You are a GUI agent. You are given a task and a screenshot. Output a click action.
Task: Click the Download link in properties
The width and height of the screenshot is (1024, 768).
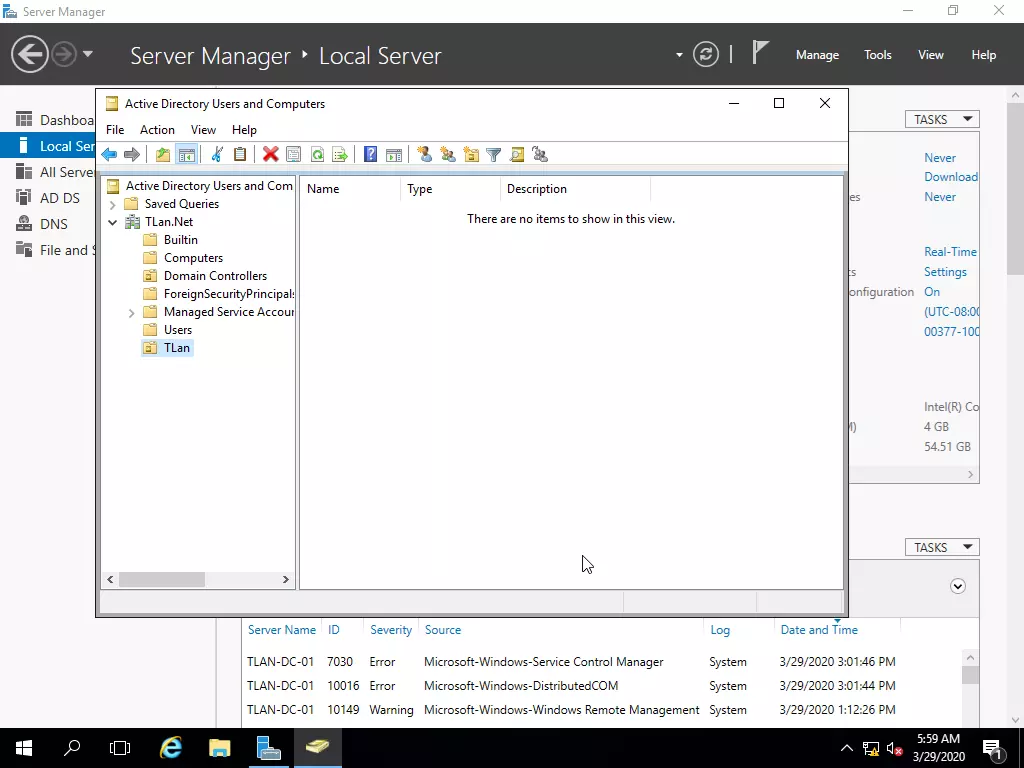tap(951, 177)
